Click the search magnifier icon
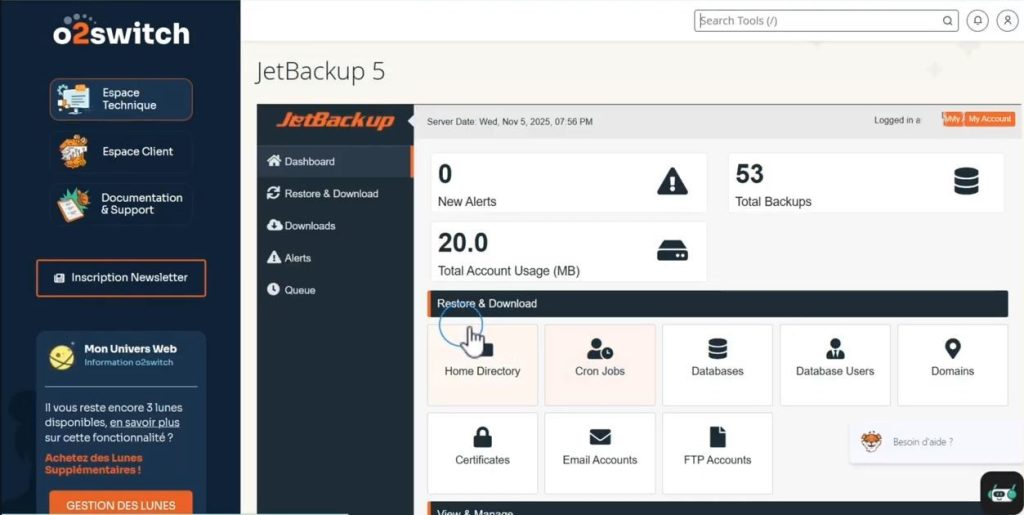This screenshot has height=515, width=1024. 948,21
